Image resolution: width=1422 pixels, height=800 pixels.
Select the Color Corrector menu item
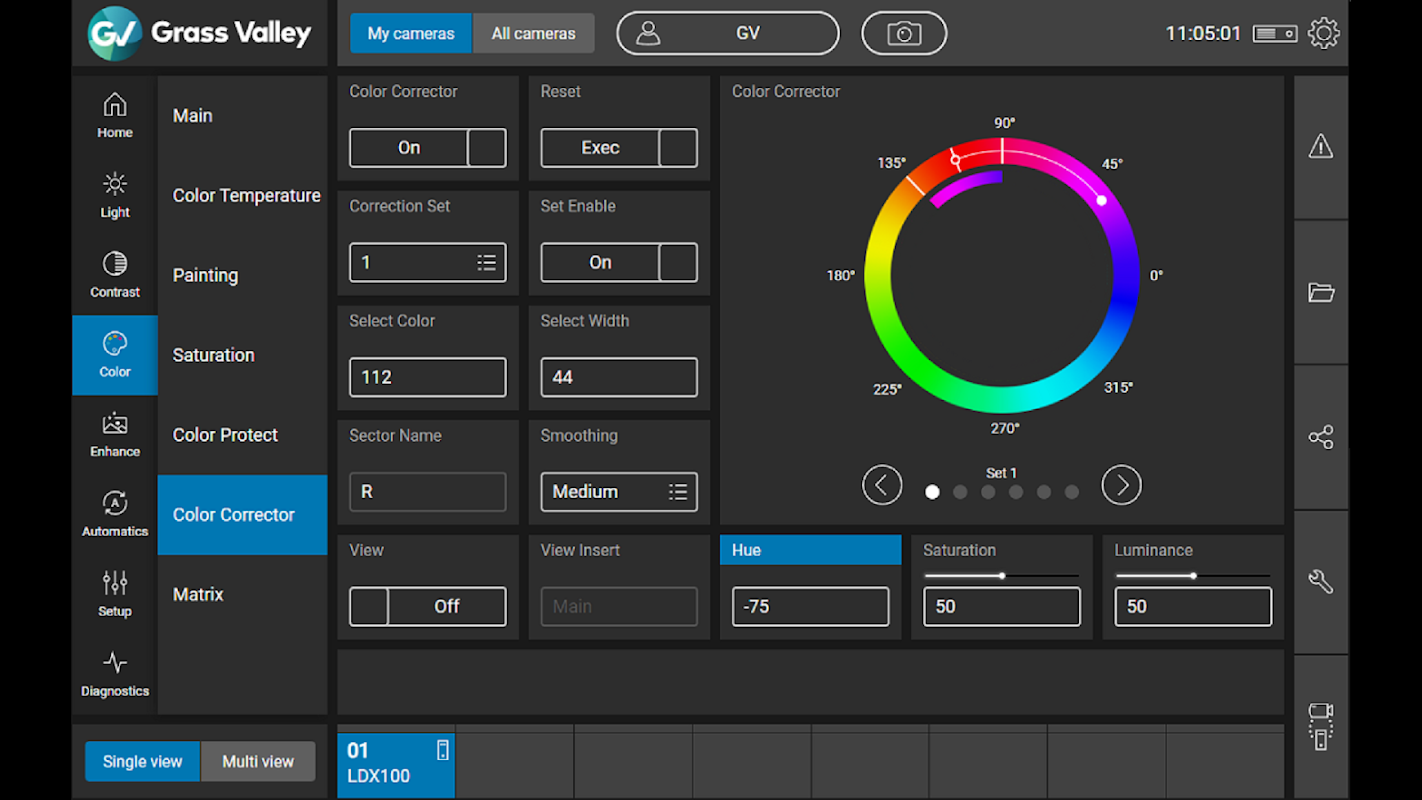coord(242,515)
